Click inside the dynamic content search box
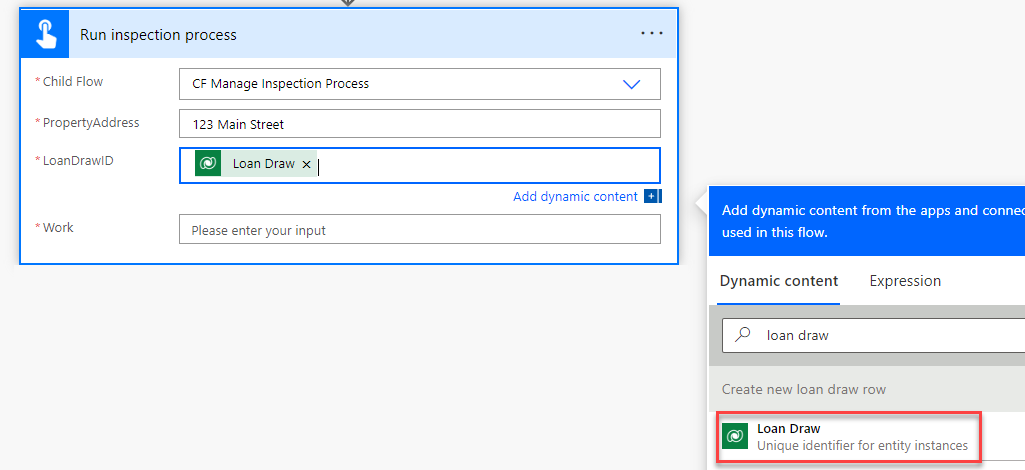Image resolution: width=1025 pixels, height=470 pixels. tap(880, 336)
